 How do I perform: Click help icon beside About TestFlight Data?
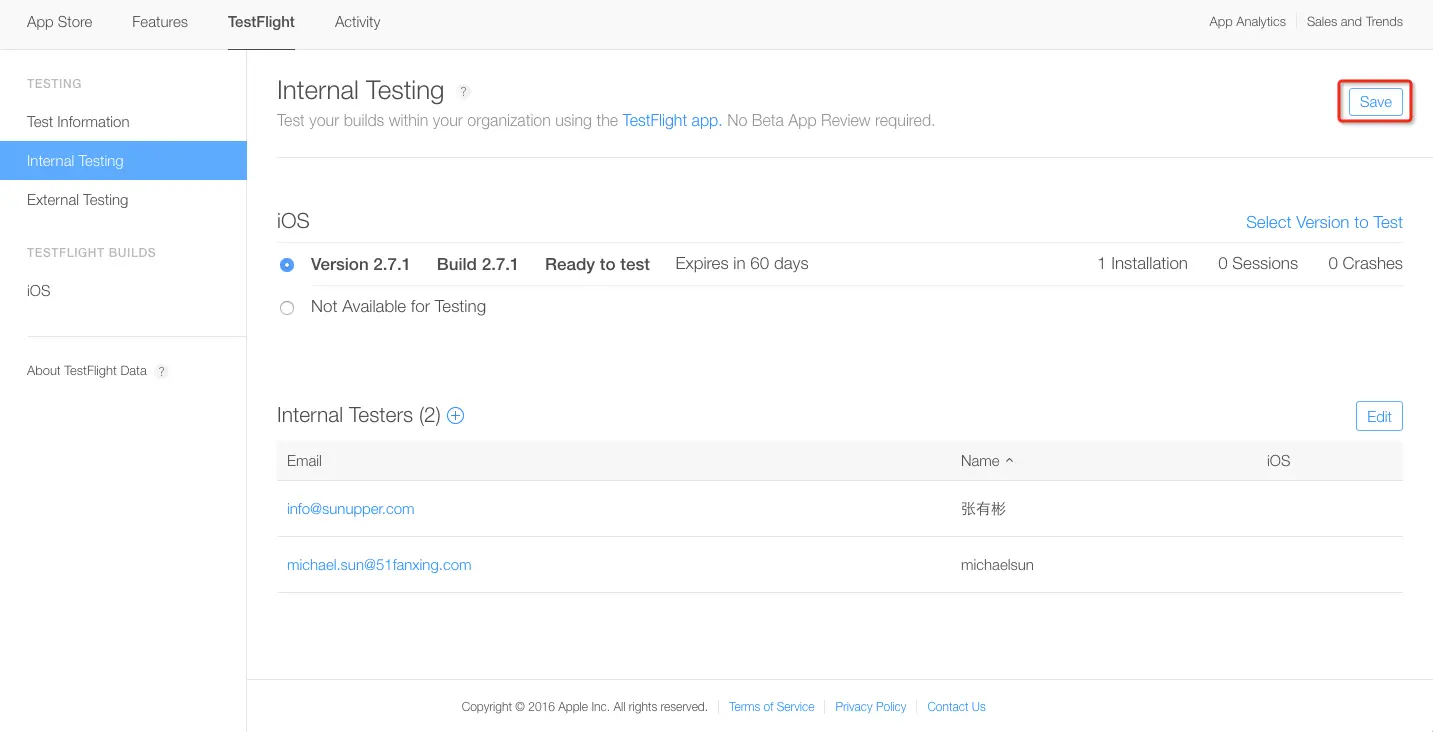point(162,371)
